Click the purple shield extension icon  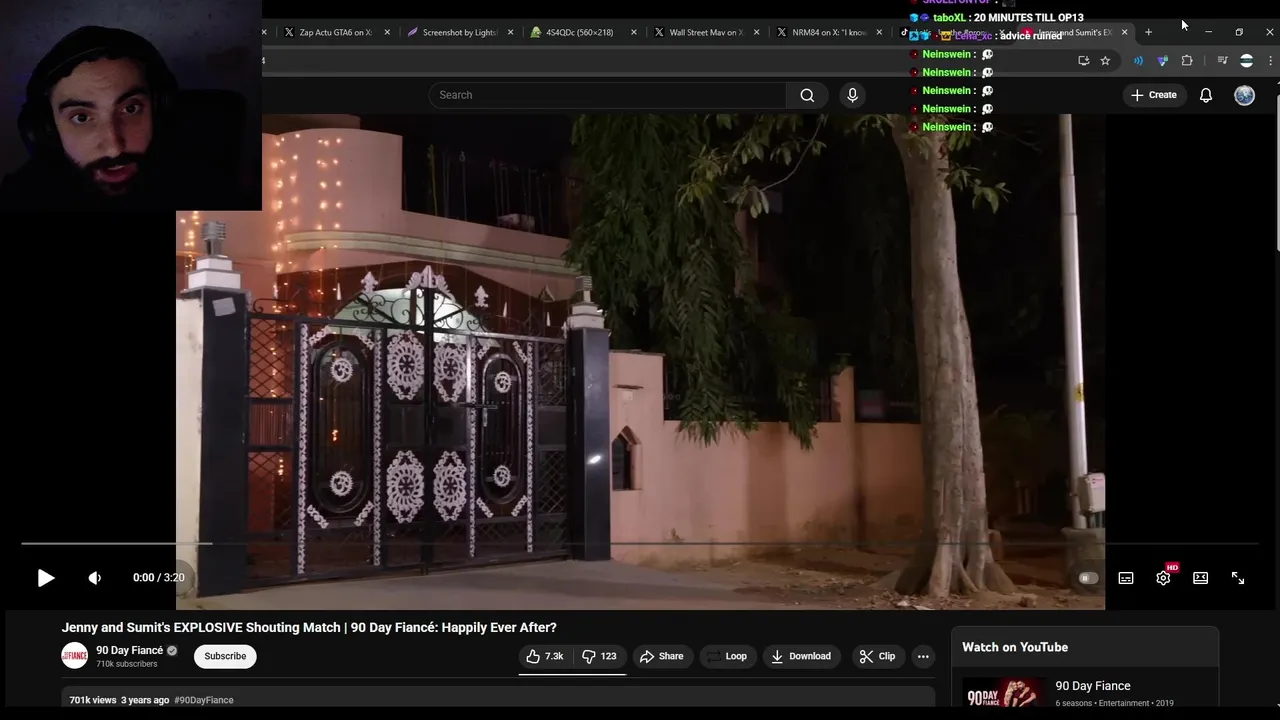[x=1162, y=61]
